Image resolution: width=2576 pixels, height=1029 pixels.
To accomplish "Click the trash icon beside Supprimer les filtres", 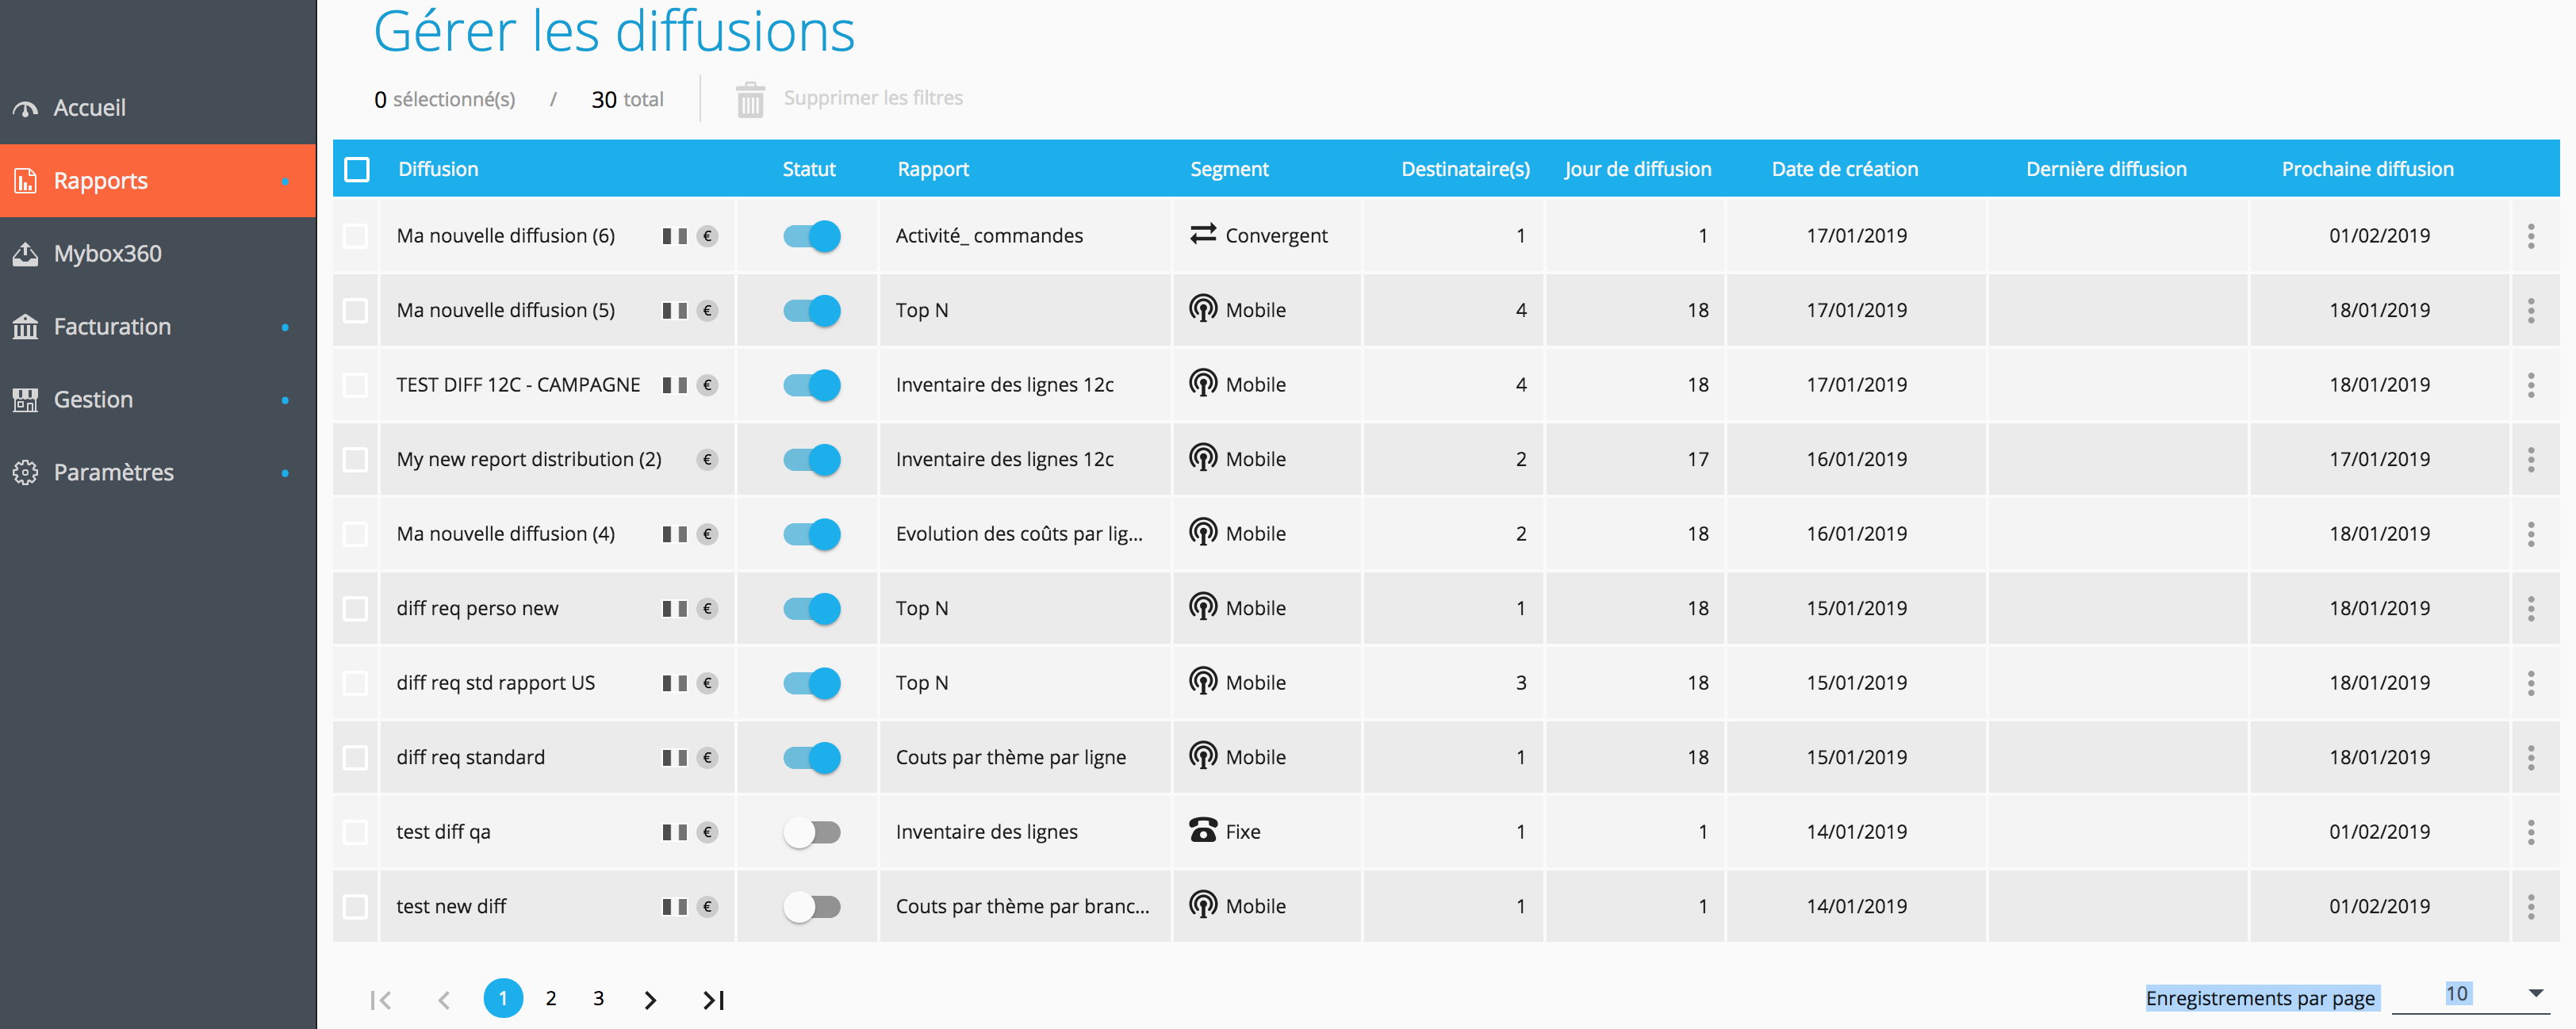I will 750,99.
